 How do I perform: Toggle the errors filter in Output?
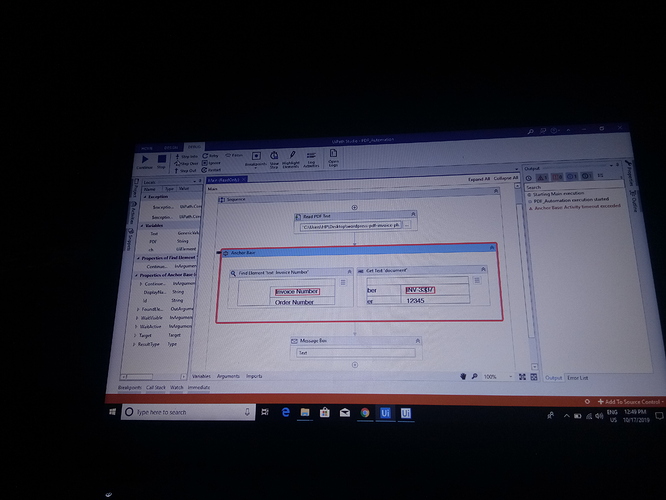tap(557, 177)
